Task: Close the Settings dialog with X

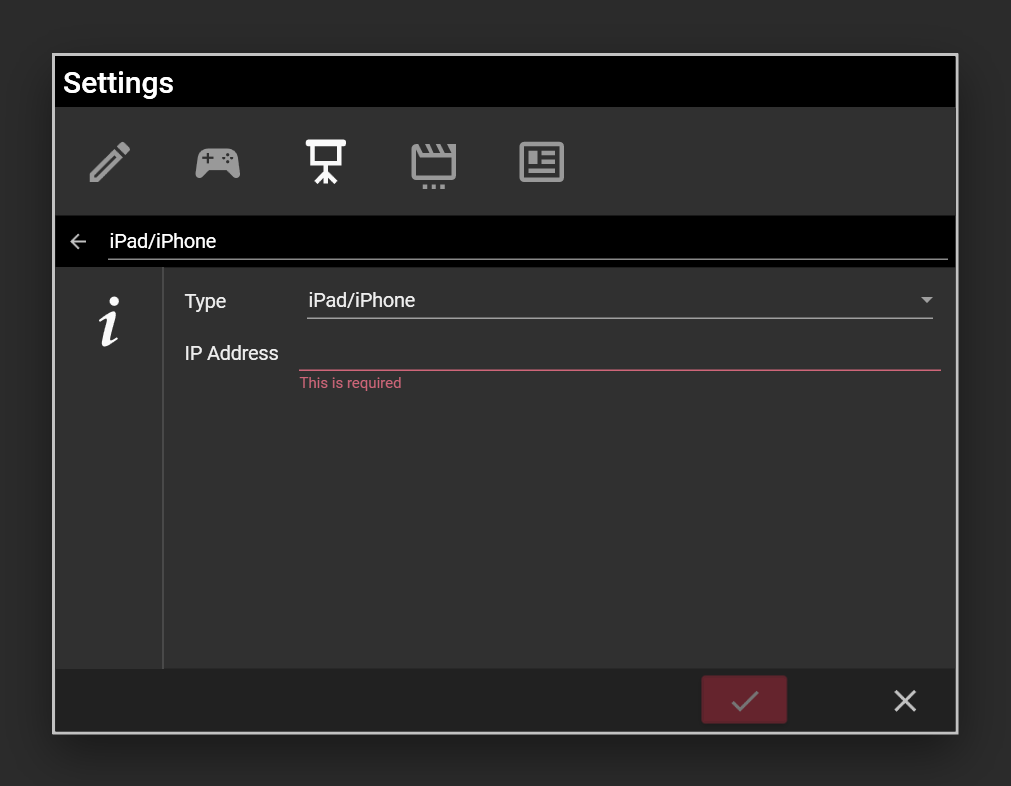Action: coord(904,701)
